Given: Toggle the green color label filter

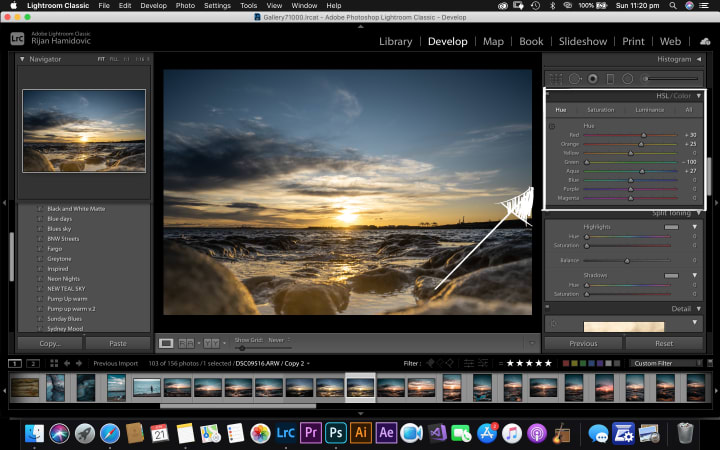Looking at the screenshot, I should point(583,363).
